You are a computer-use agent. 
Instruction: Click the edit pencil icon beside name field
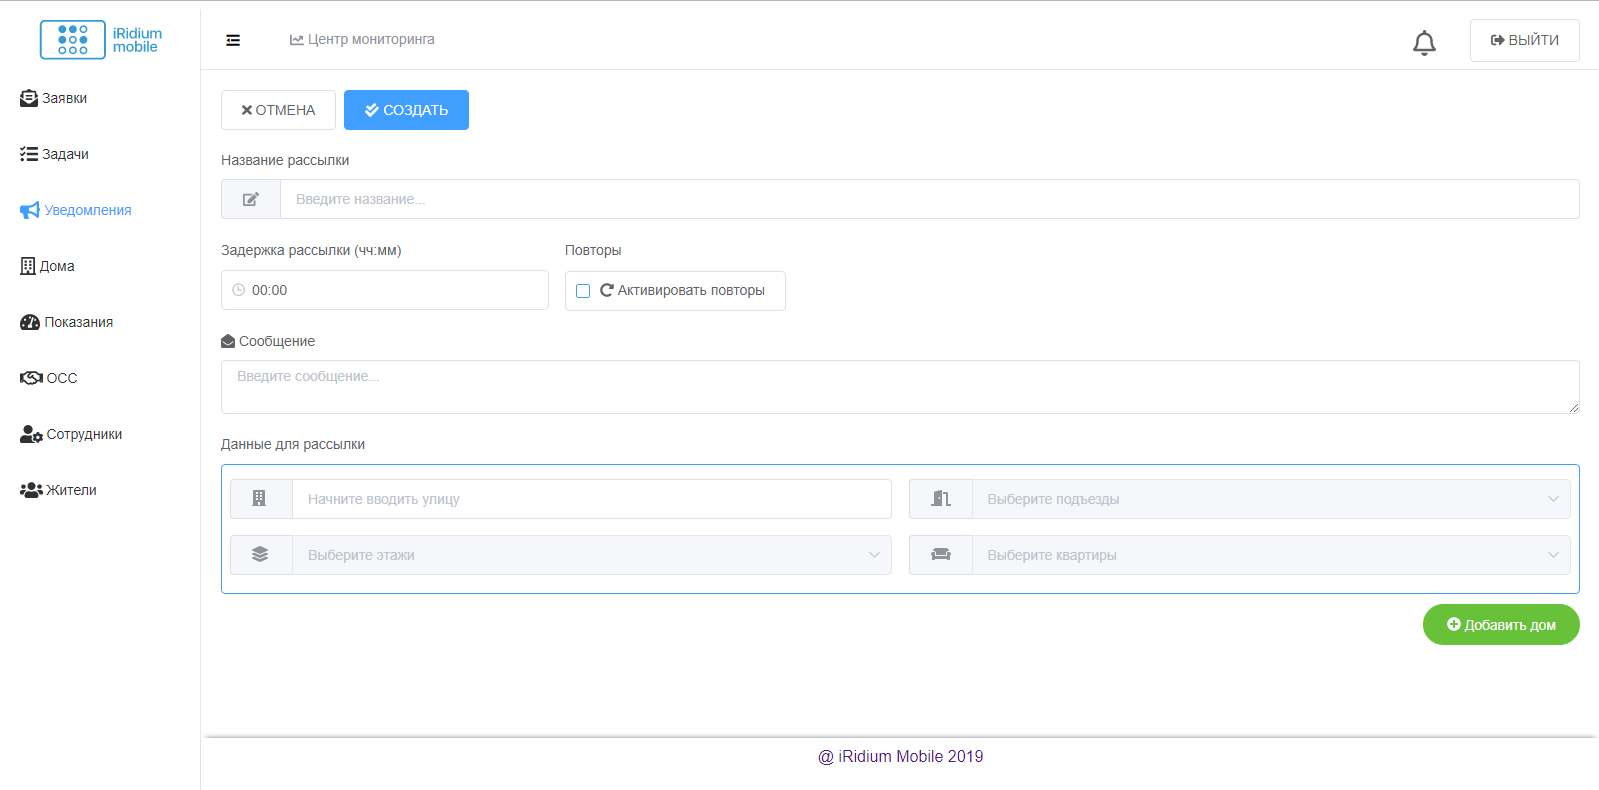[x=251, y=199]
